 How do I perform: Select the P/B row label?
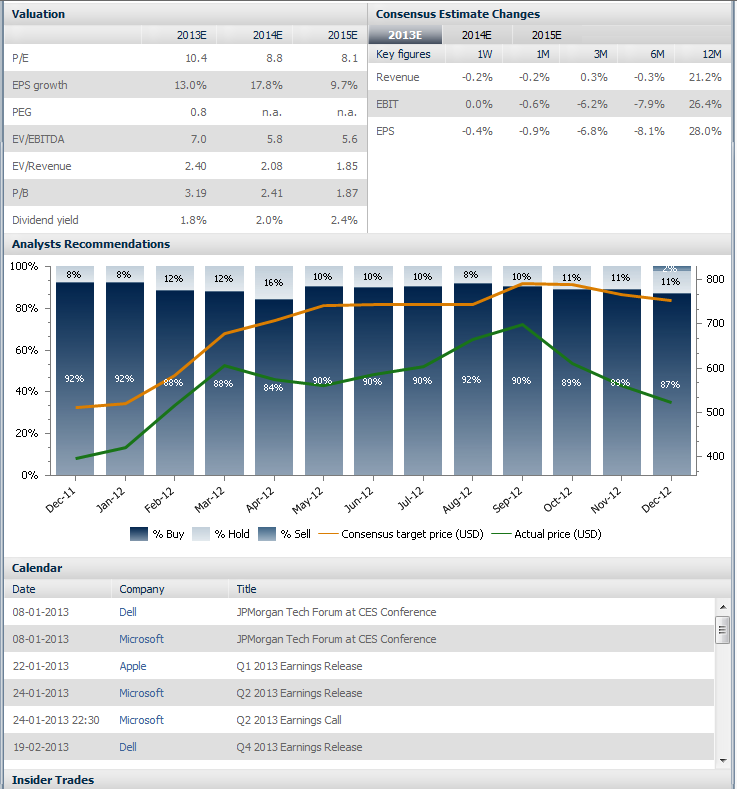click(x=21, y=193)
